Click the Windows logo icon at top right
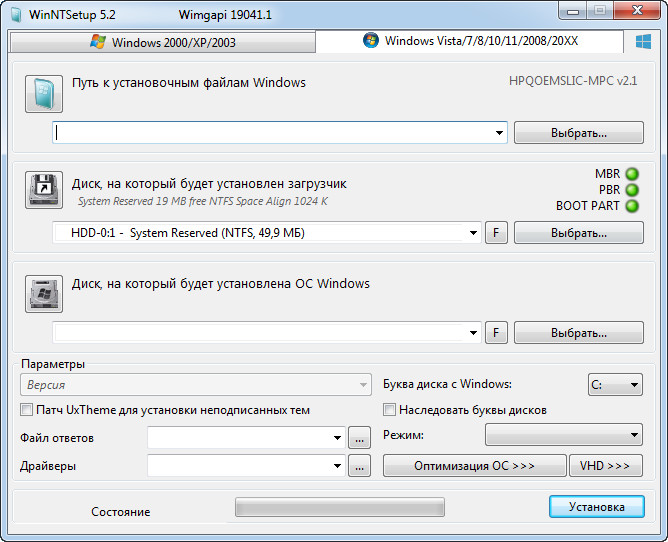This screenshot has width=668, height=542. [643, 42]
